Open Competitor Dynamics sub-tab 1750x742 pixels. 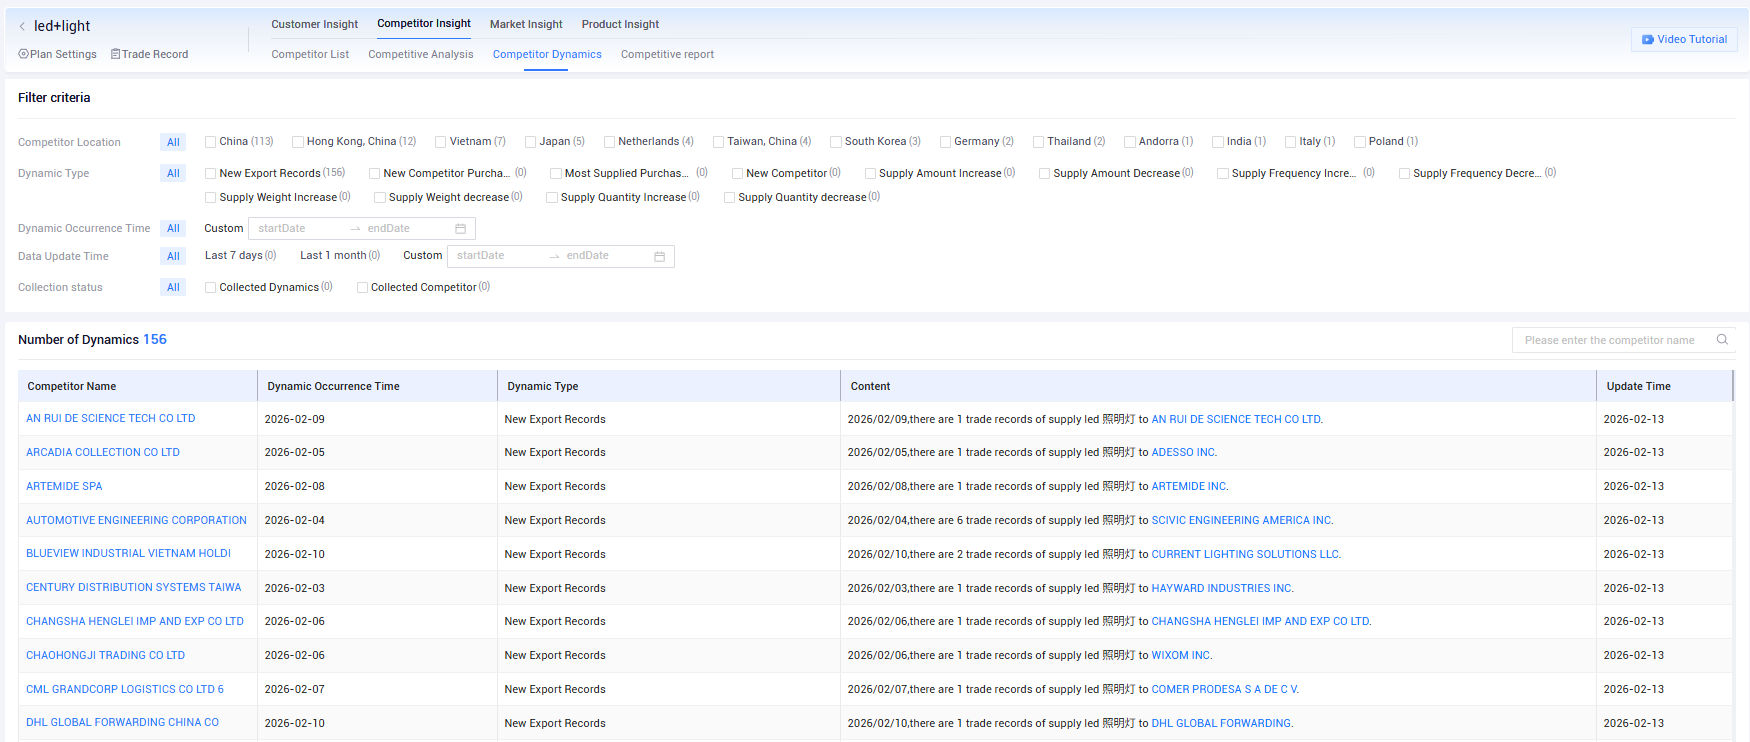[547, 54]
